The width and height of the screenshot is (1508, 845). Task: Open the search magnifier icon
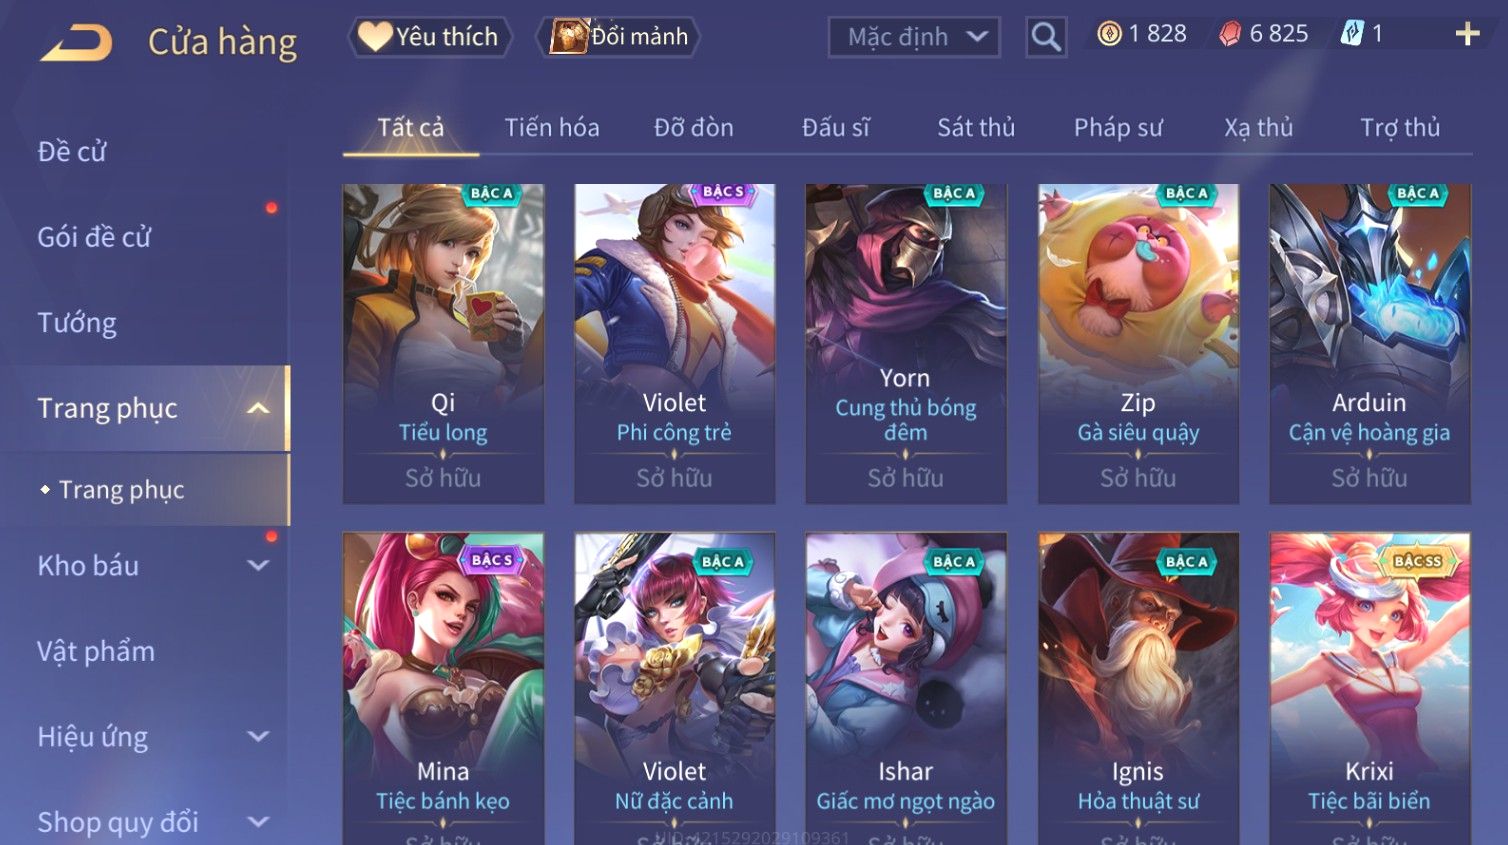(1046, 37)
